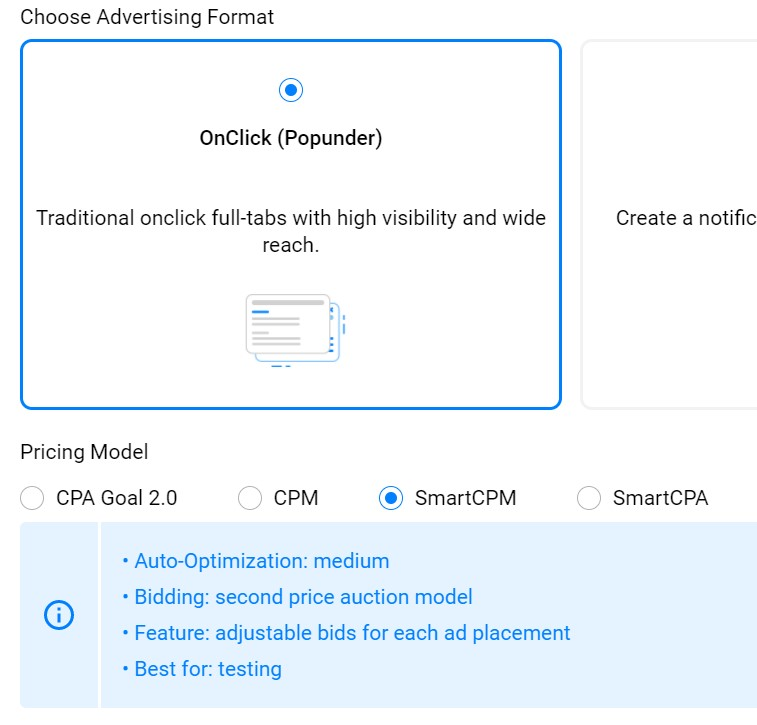
Task: Click the popunder windows illustration icon
Action: pos(294,329)
